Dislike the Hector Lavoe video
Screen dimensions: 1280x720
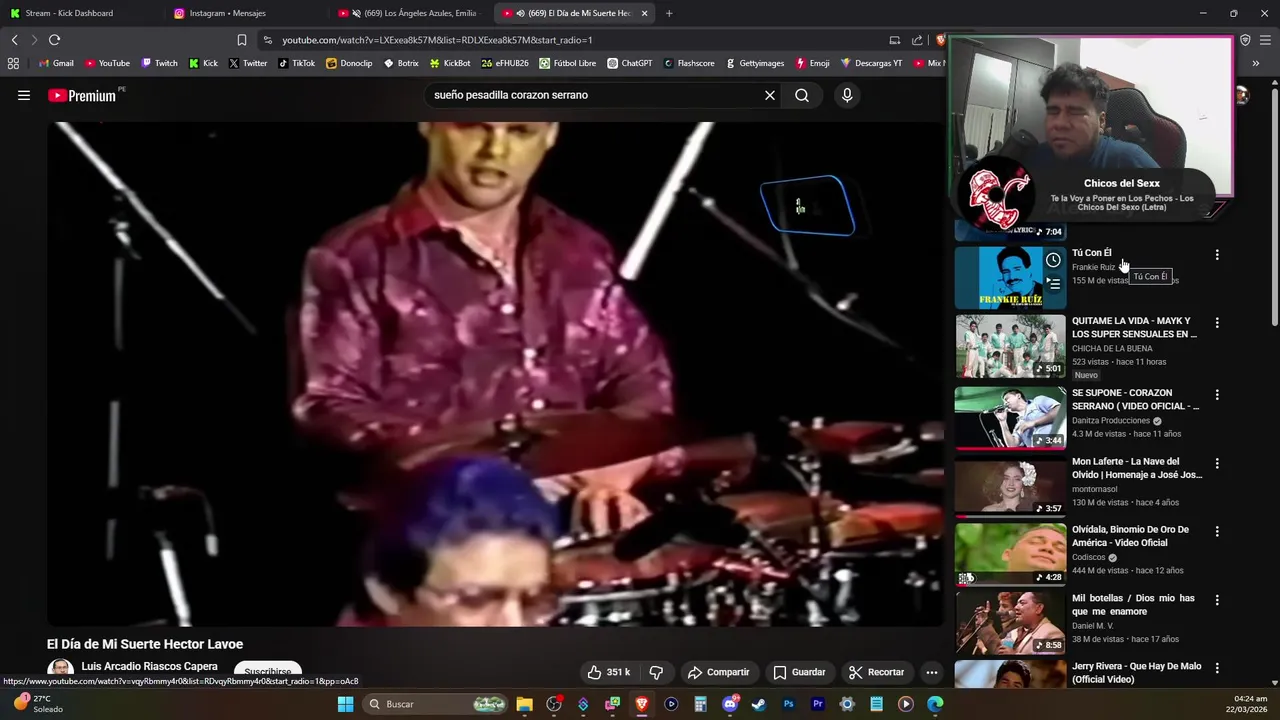pos(656,672)
